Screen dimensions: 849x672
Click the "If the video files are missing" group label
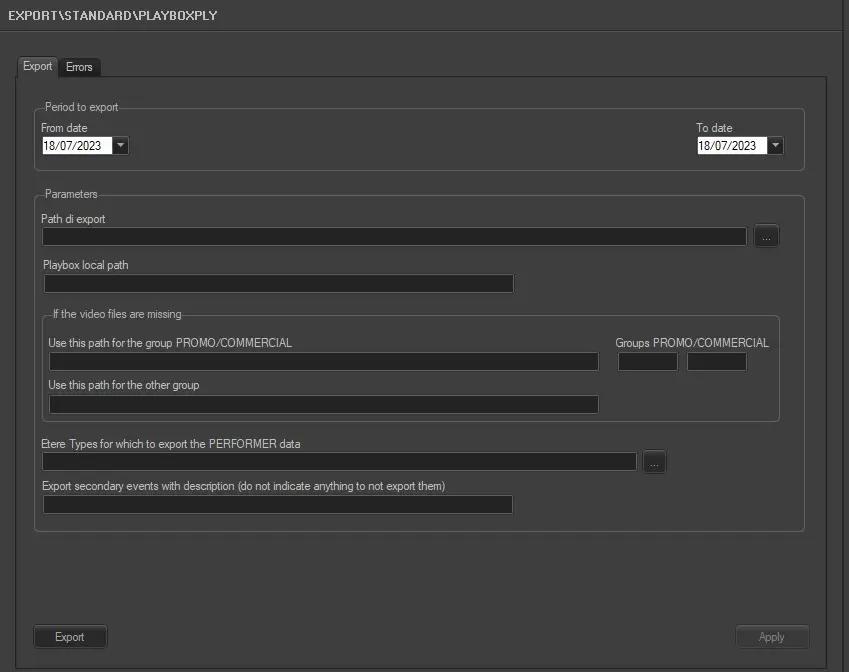(117, 314)
